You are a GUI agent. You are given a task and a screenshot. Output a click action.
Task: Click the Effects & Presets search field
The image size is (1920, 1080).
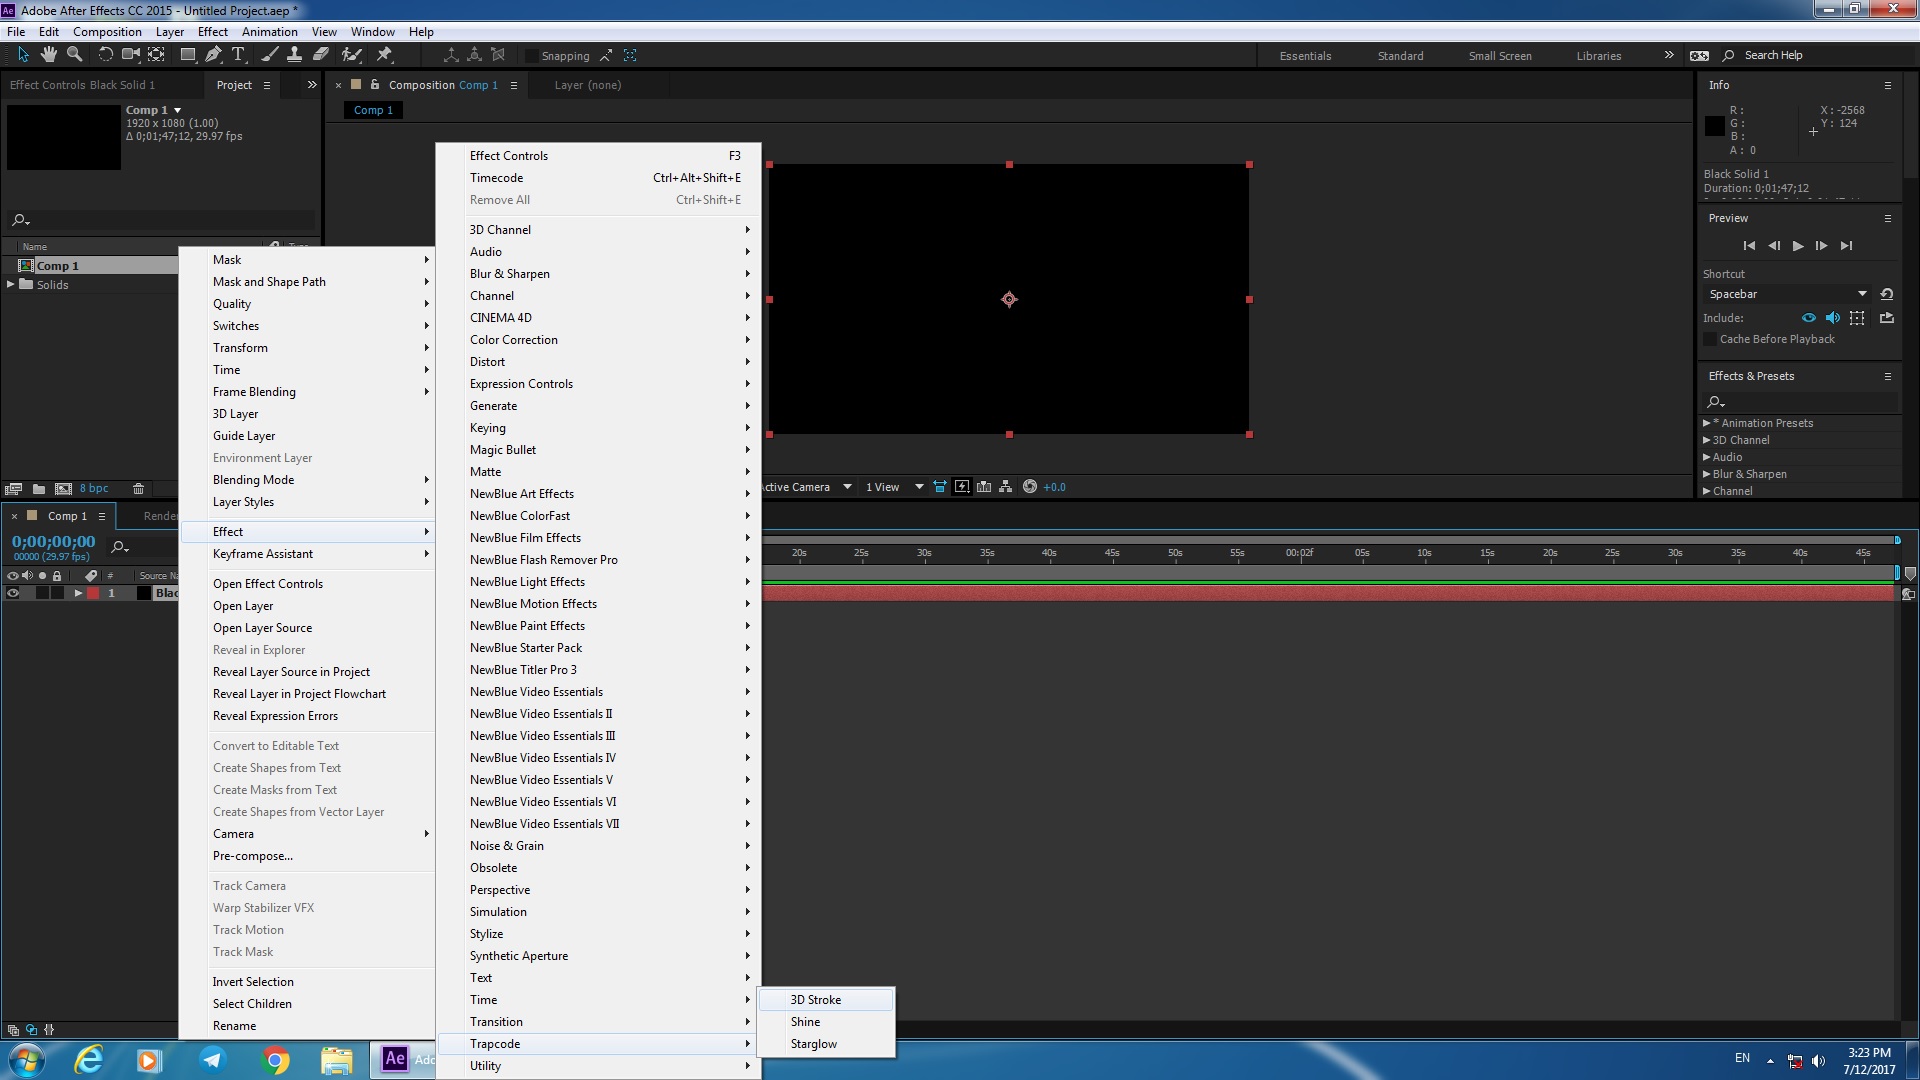[x=1800, y=402]
